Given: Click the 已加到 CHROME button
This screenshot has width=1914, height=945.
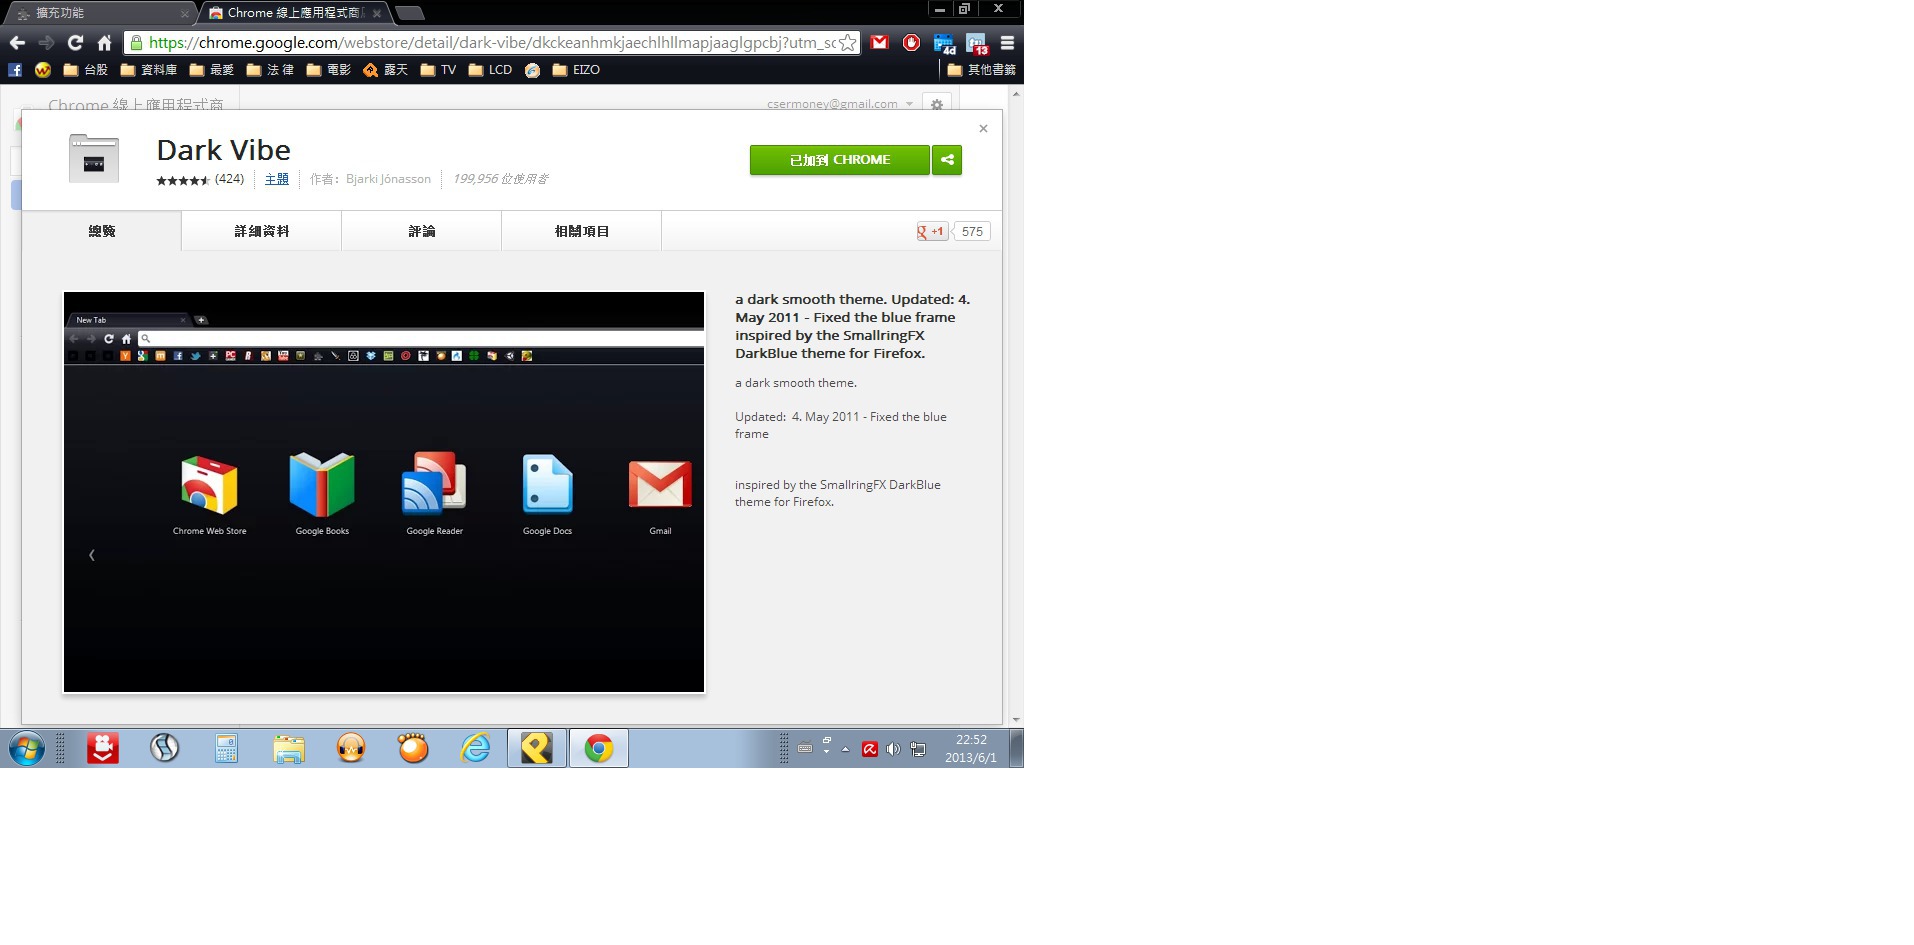Looking at the screenshot, I should click(840, 160).
